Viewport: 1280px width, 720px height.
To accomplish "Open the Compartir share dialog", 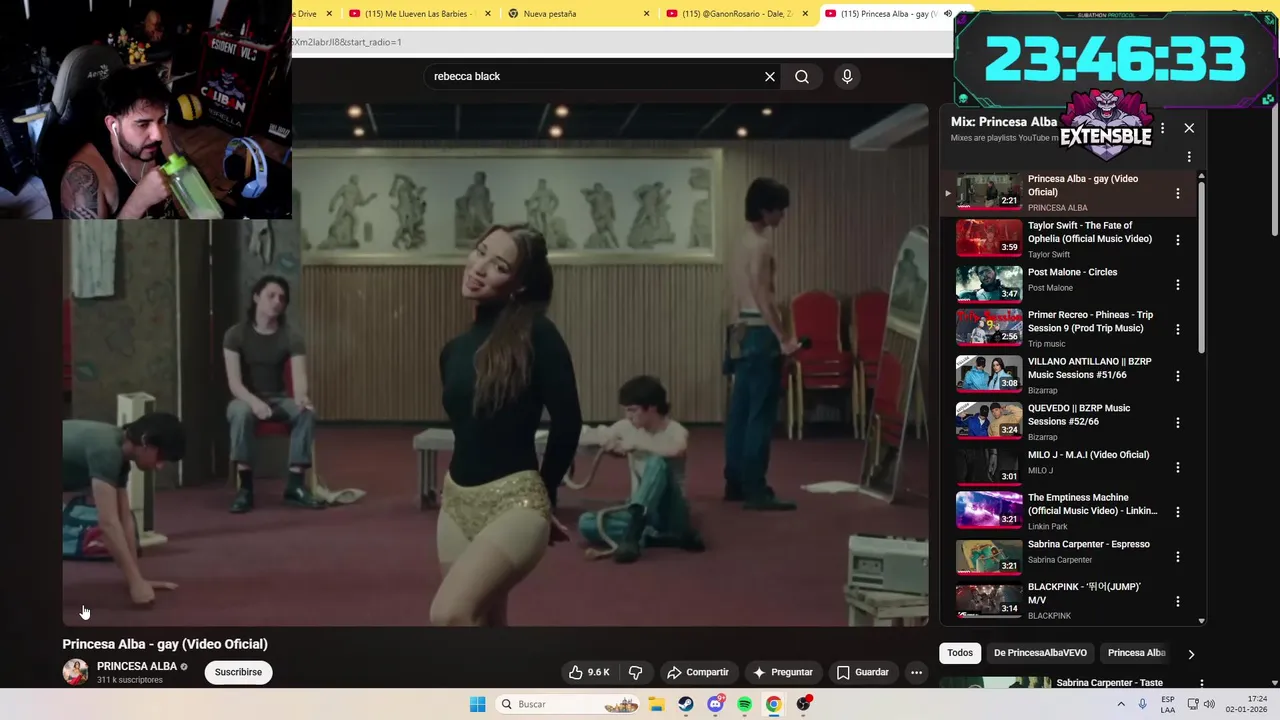I will click(x=698, y=672).
